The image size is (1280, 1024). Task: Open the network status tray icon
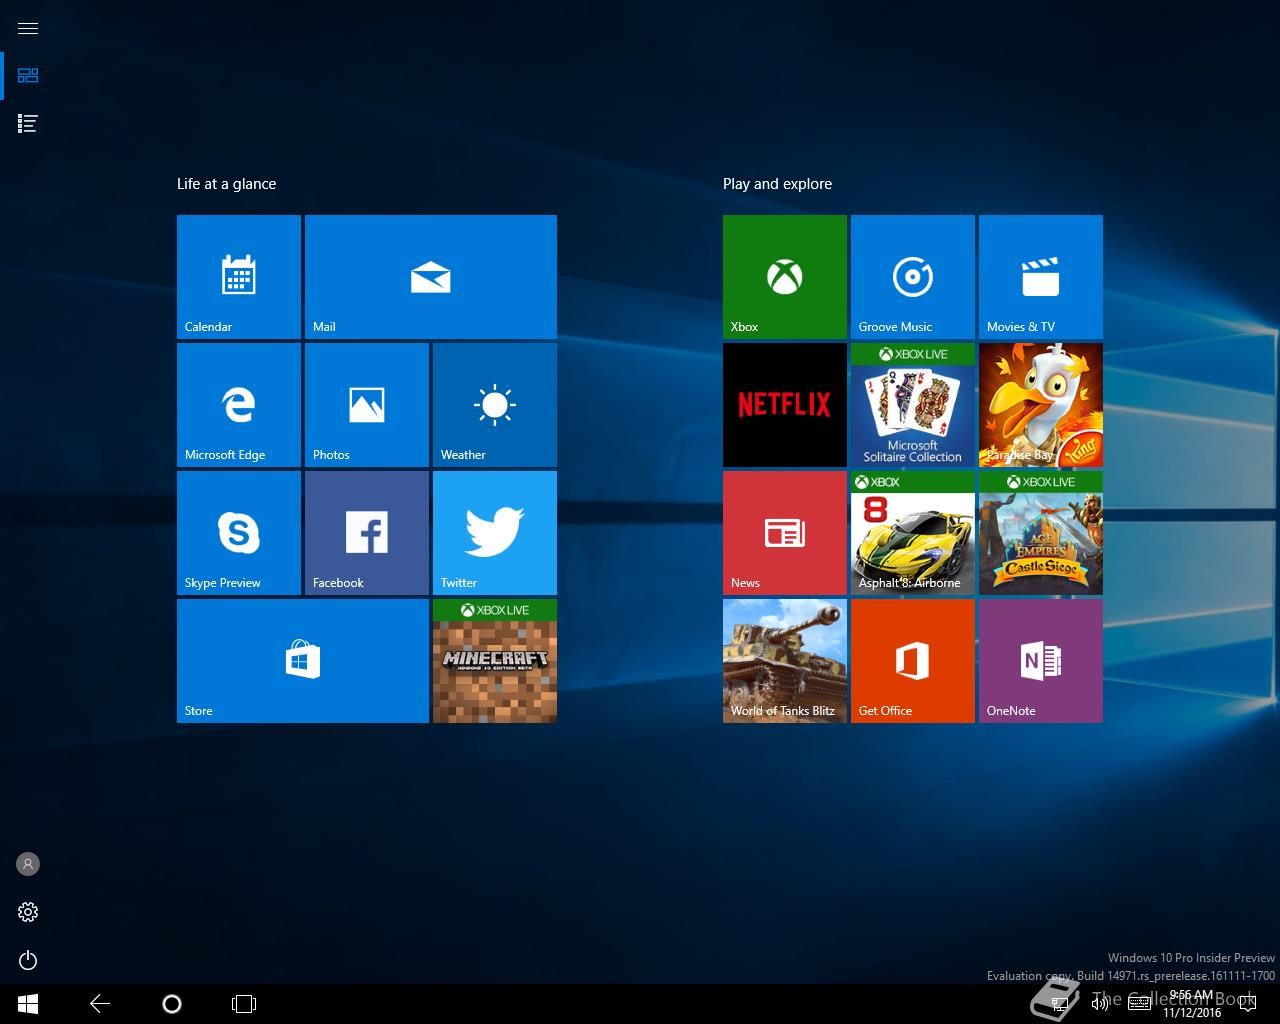(x=1061, y=1004)
